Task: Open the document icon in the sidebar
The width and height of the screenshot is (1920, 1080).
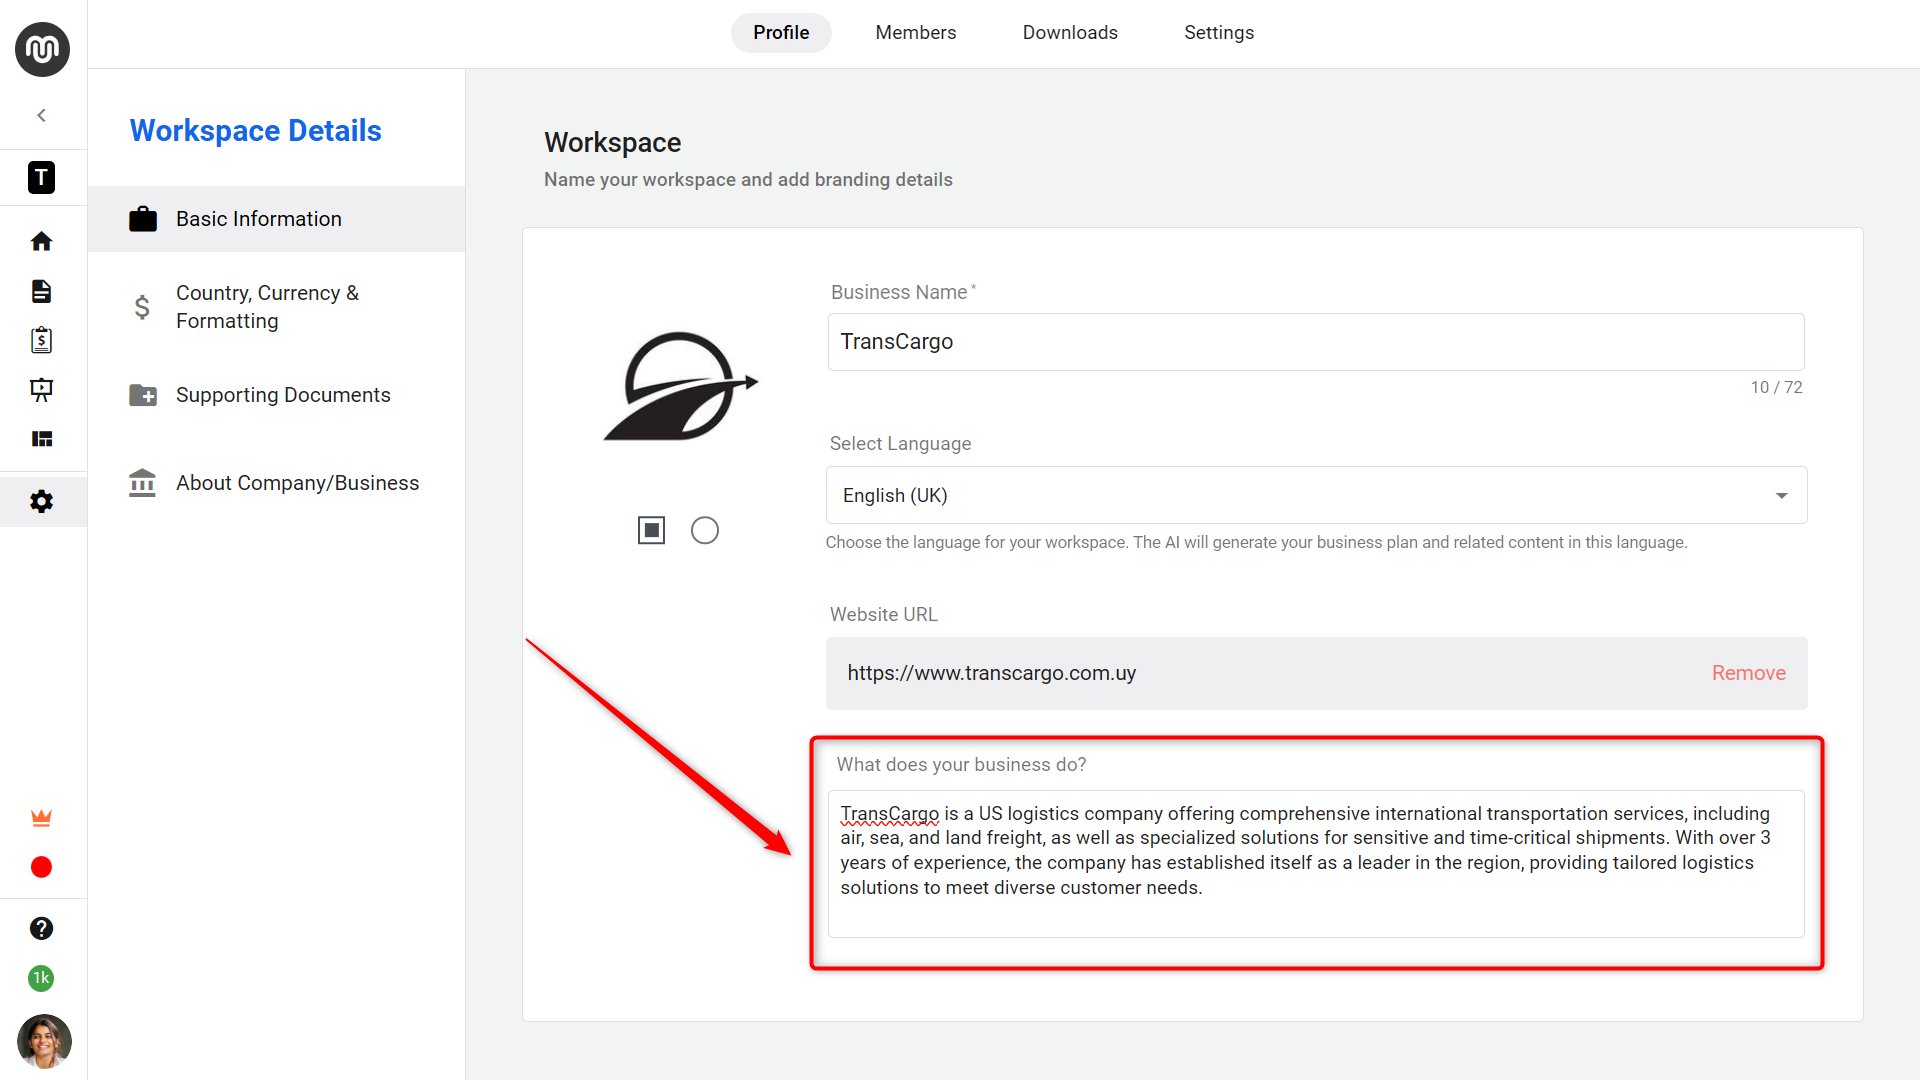Action: [41, 291]
